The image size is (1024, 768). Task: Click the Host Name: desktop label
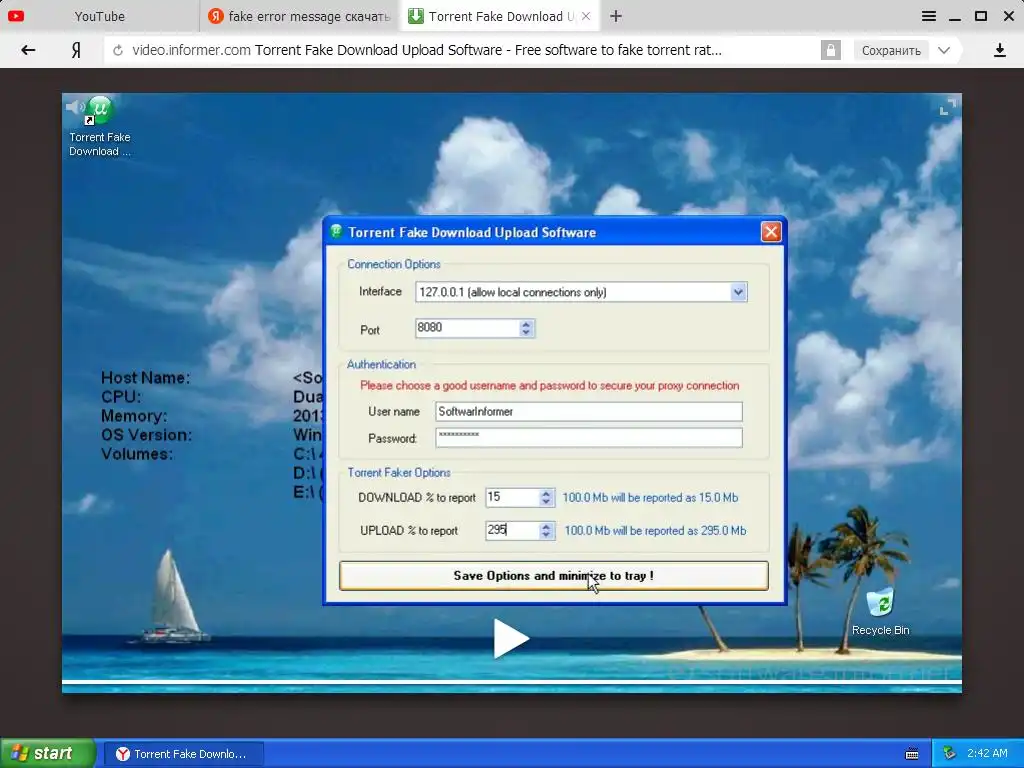146,377
